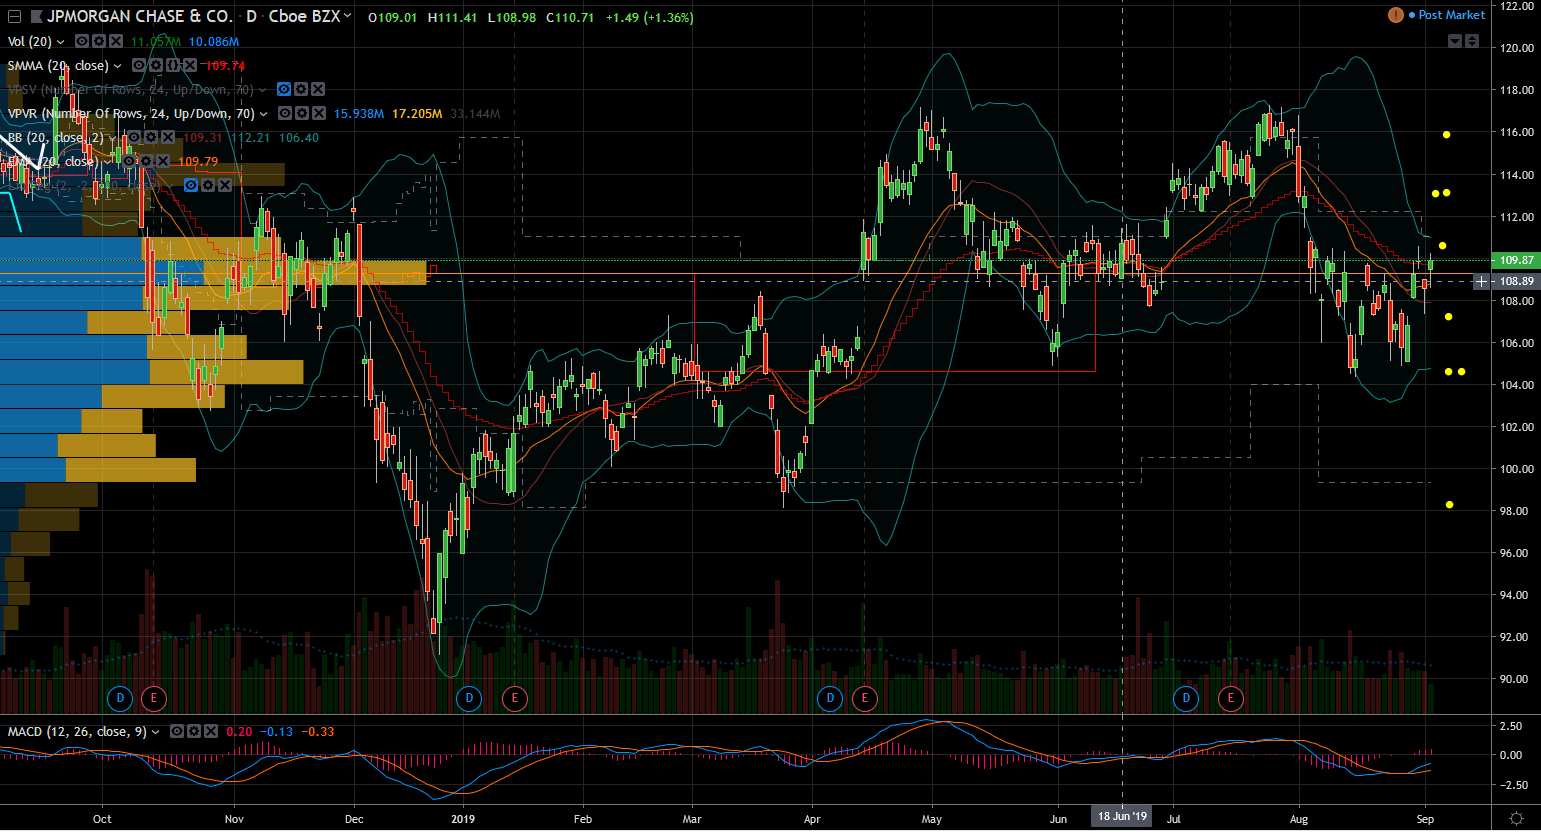Remove the BB (20, close, 2) indicator
Viewport: 1541px width, 832px height.
167,138
